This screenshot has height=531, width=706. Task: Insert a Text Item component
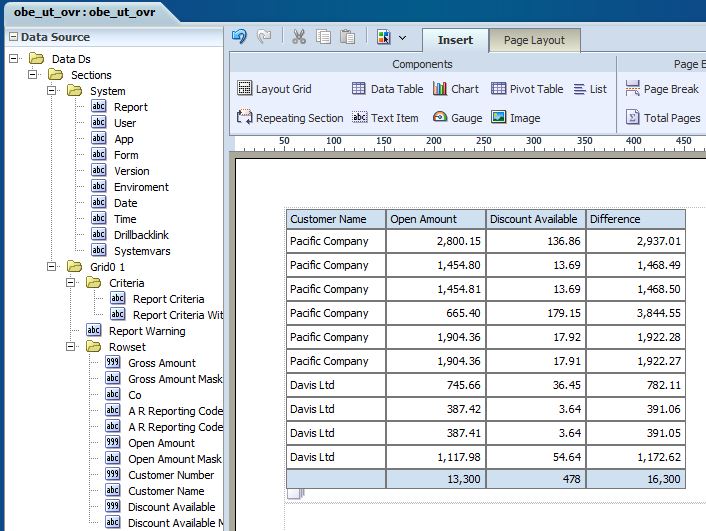385,118
